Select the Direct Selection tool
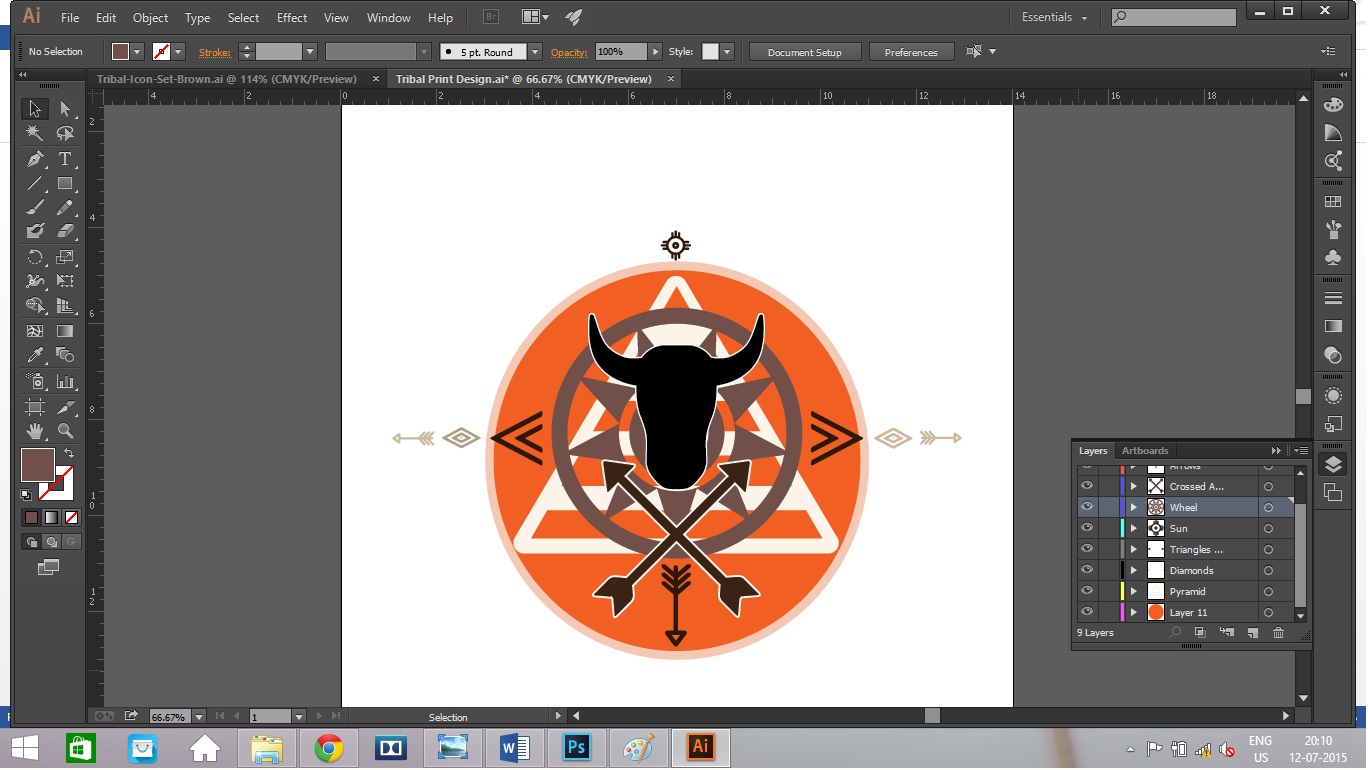 65,109
